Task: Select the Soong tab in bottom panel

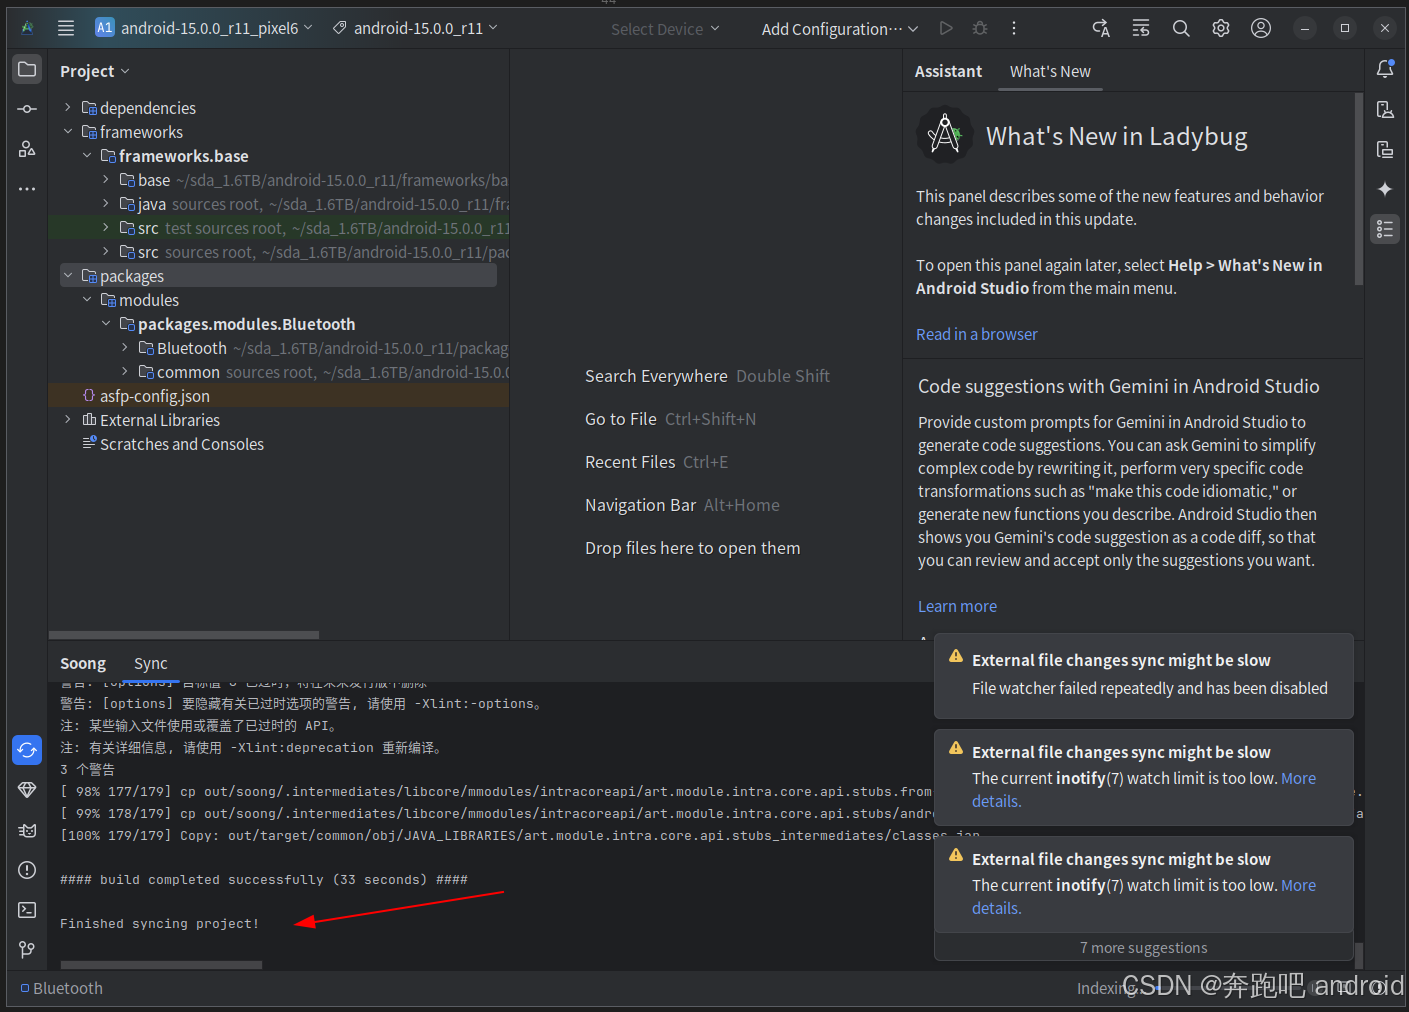Action: pyautogui.click(x=83, y=663)
